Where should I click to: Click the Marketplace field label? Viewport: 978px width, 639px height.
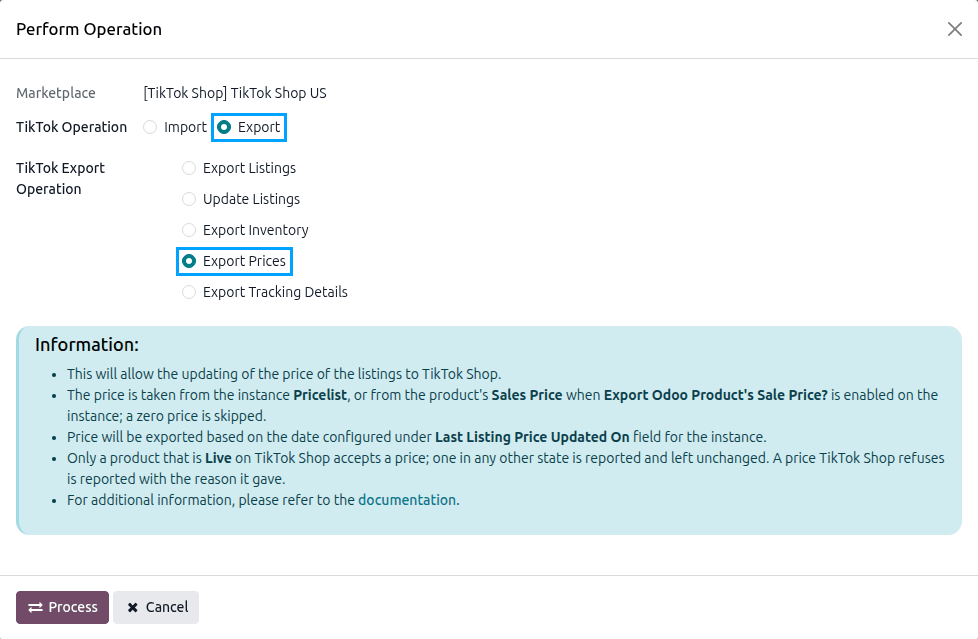pyautogui.click(x=56, y=93)
